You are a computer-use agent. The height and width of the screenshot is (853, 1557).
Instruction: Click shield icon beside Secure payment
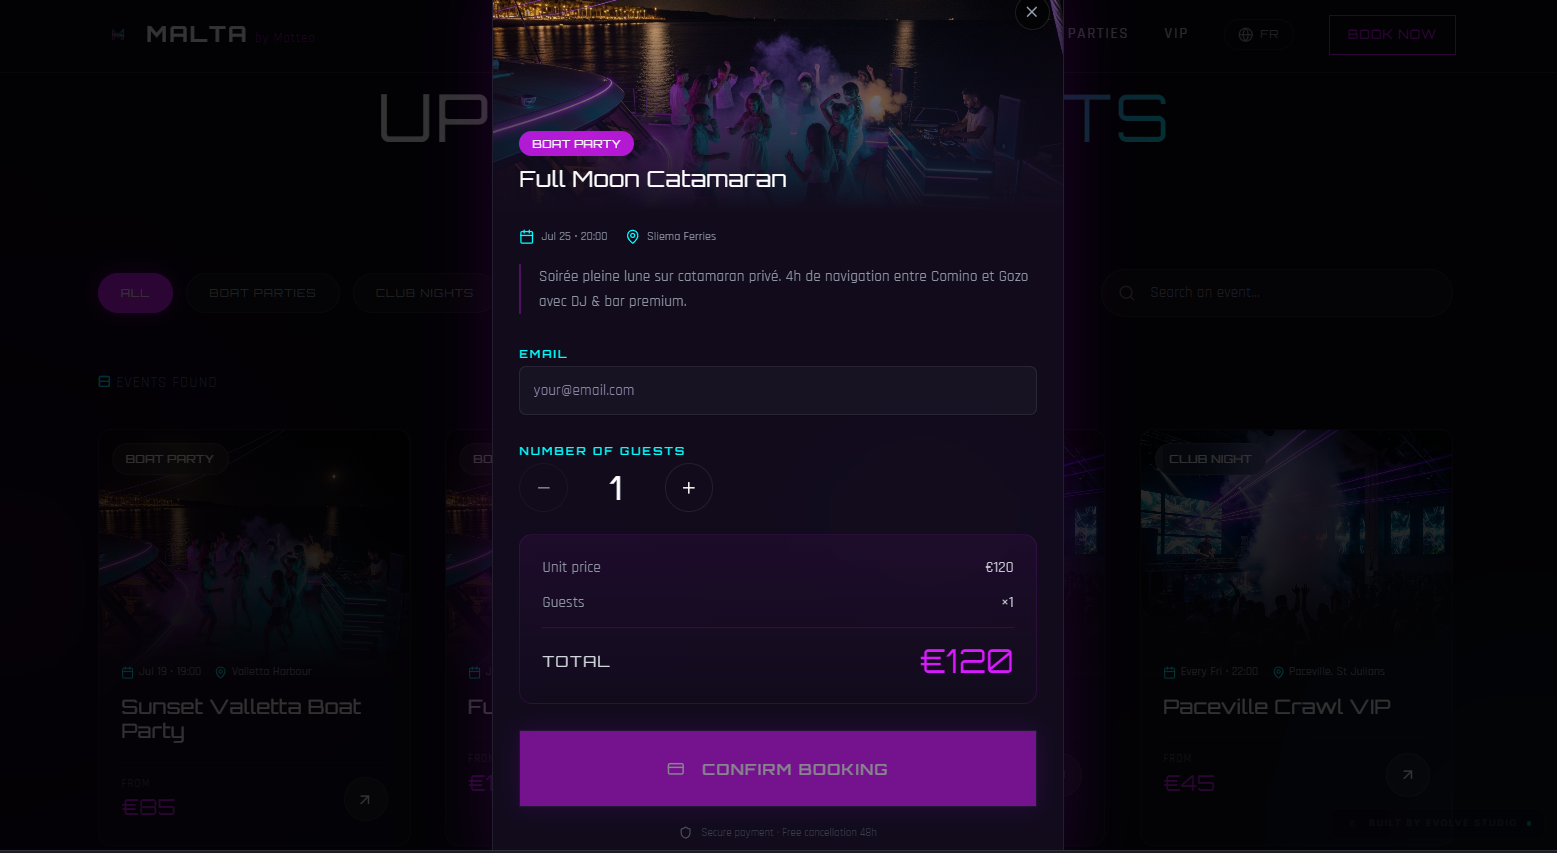(685, 833)
